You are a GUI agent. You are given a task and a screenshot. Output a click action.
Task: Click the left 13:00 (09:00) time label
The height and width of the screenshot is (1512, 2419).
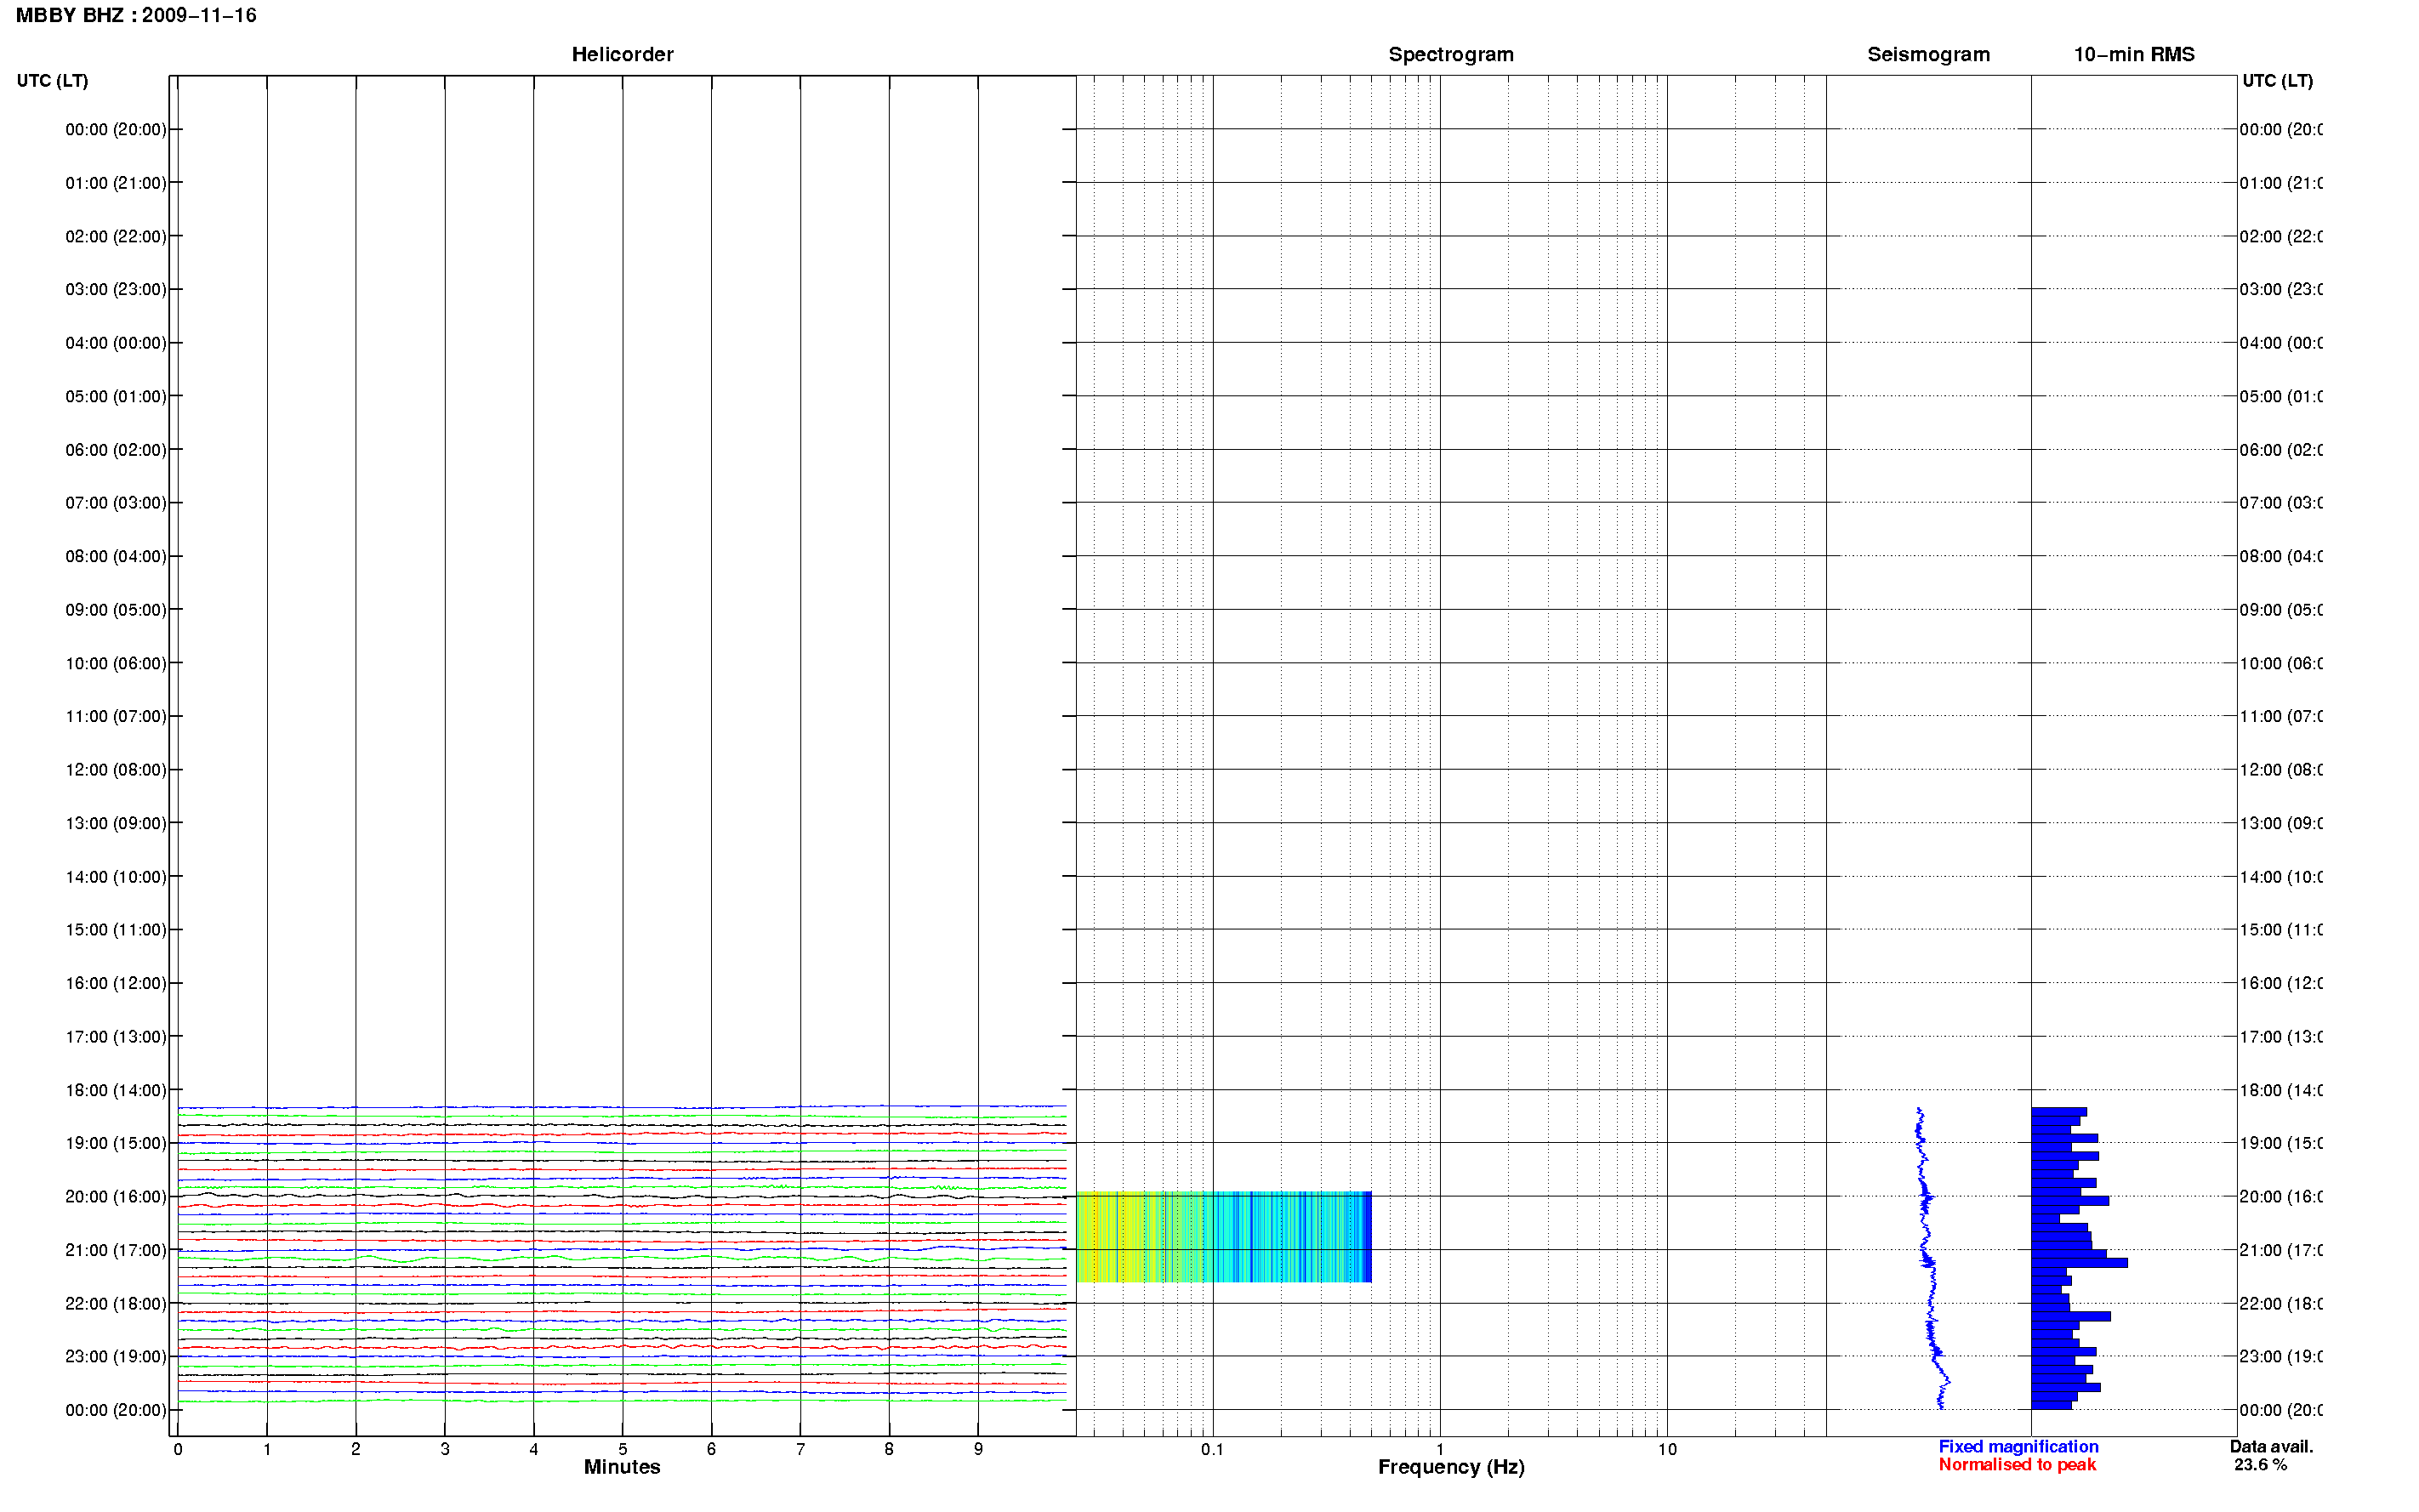pyautogui.click(x=116, y=823)
